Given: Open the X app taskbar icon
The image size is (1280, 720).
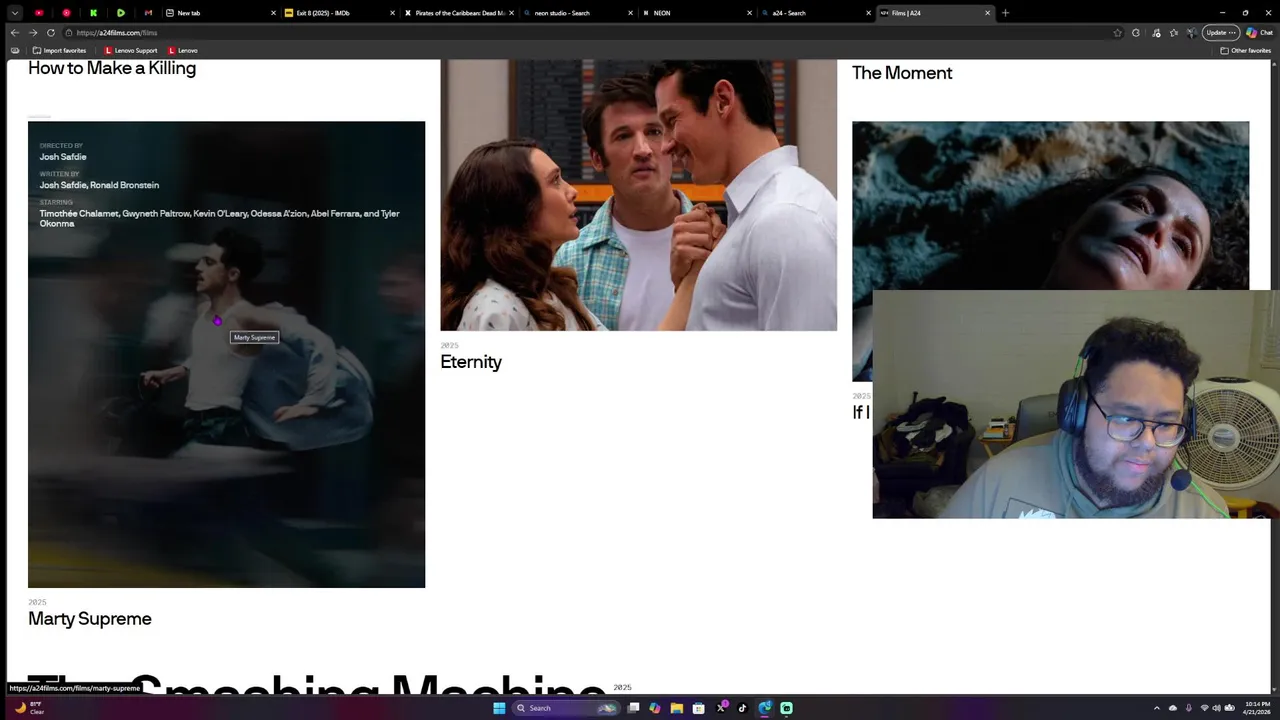Looking at the screenshot, I should 721,708.
